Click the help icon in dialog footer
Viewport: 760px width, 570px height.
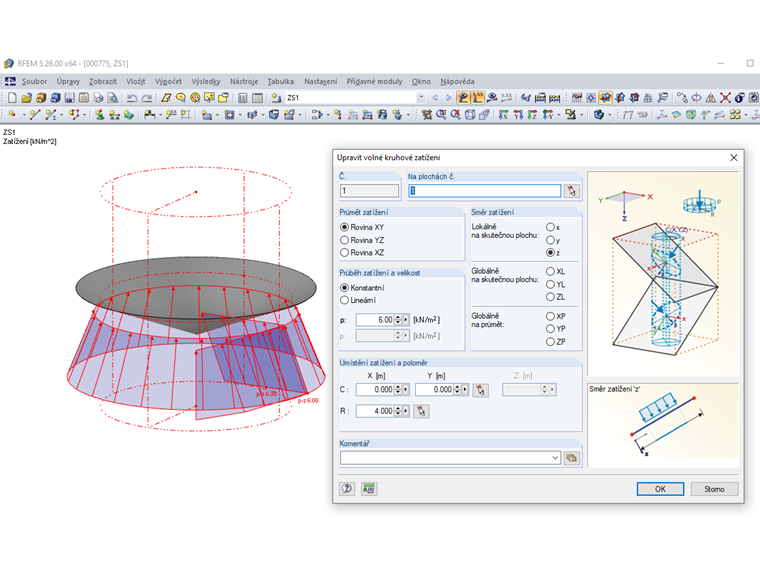pyautogui.click(x=348, y=489)
